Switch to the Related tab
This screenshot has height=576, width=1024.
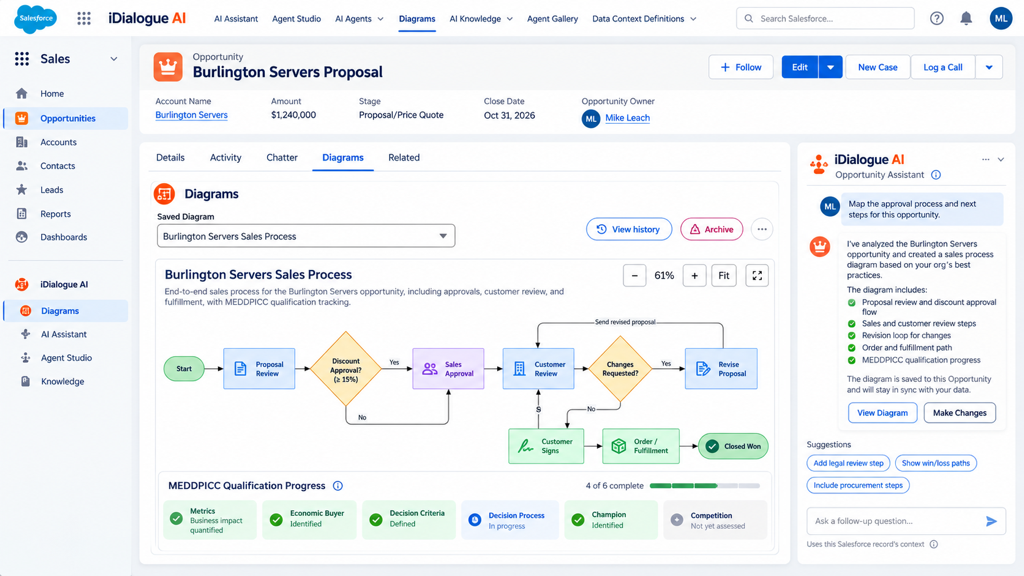coord(404,157)
